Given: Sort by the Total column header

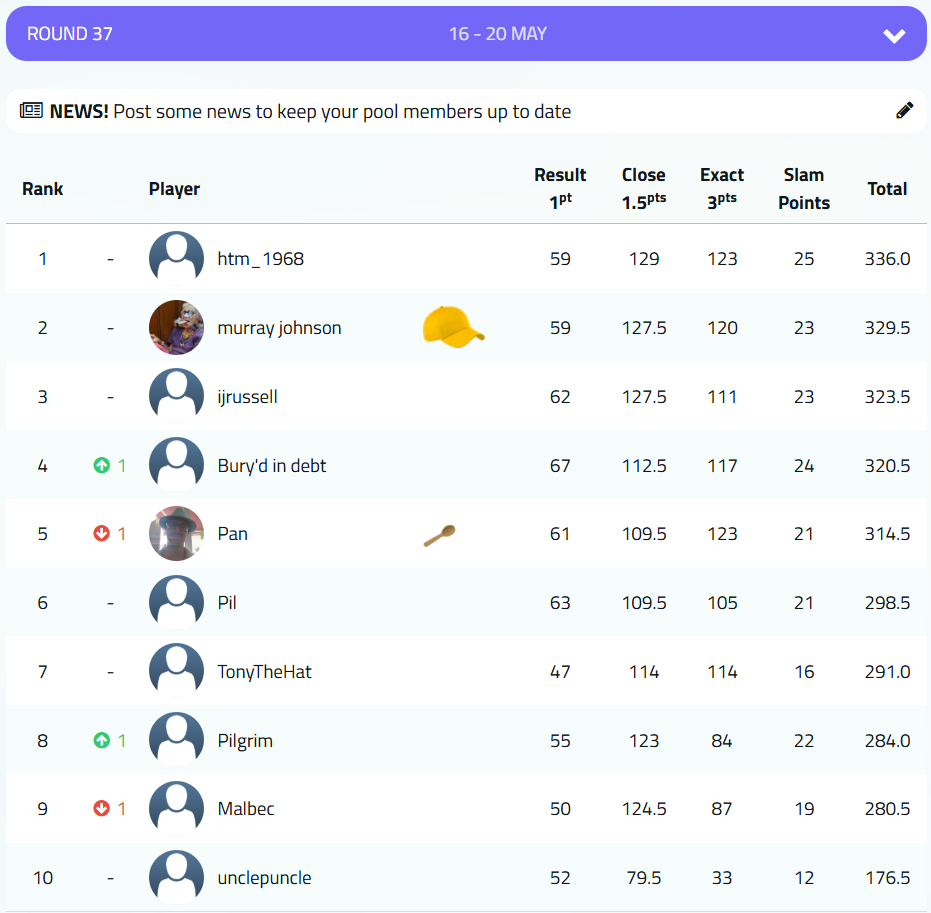Looking at the screenshot, I should pyautogui.click(x=887, y=189).
